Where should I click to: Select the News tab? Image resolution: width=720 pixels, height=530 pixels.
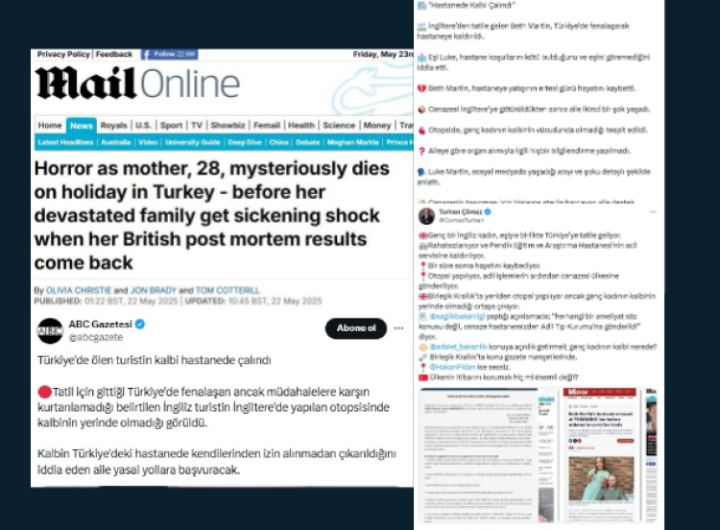[x=81, y=125]
